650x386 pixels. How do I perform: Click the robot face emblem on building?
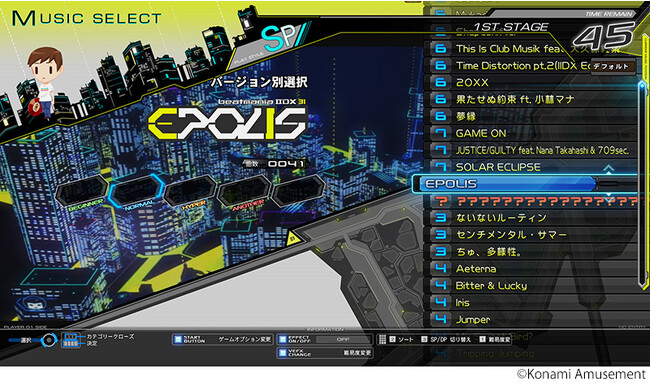[34, 305]
